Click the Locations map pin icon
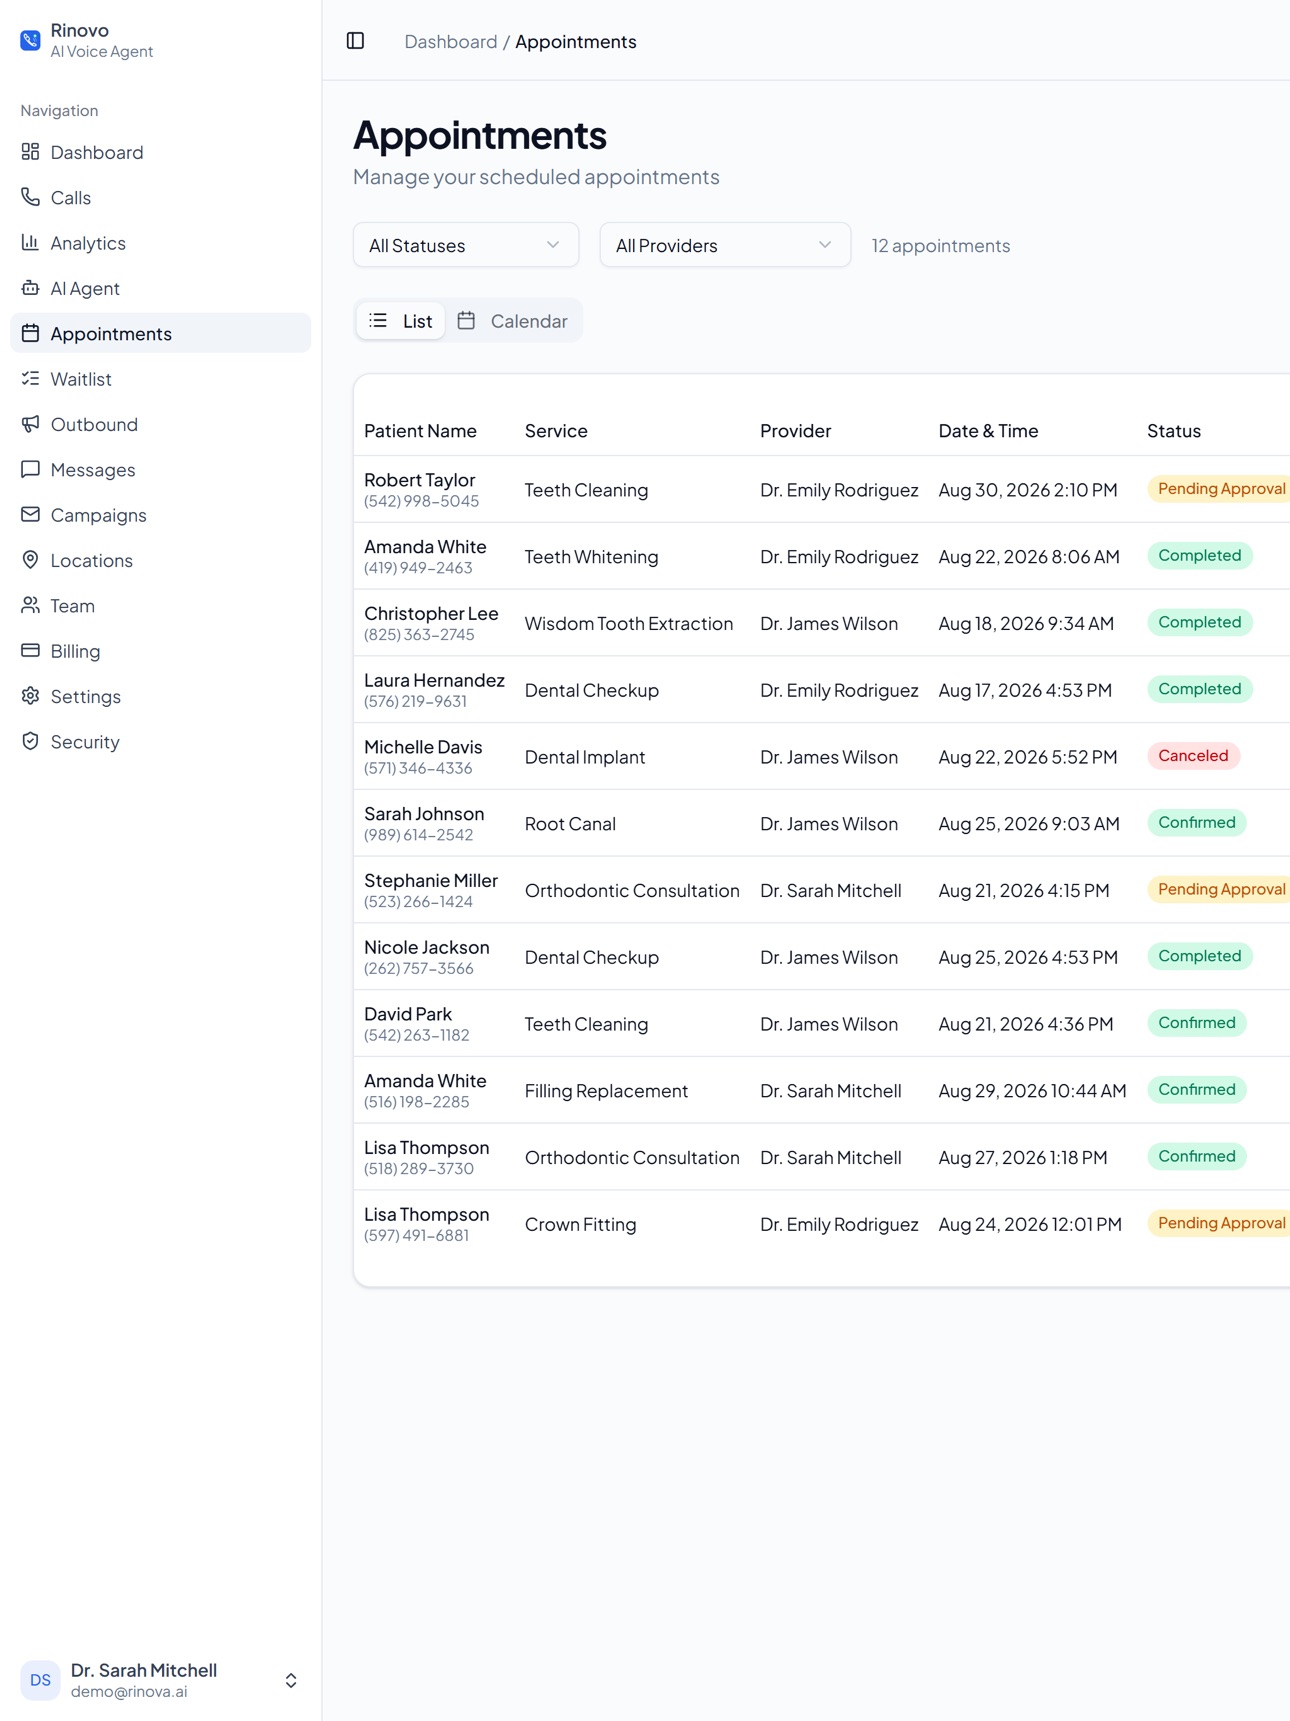 click(x=31, y=560)
